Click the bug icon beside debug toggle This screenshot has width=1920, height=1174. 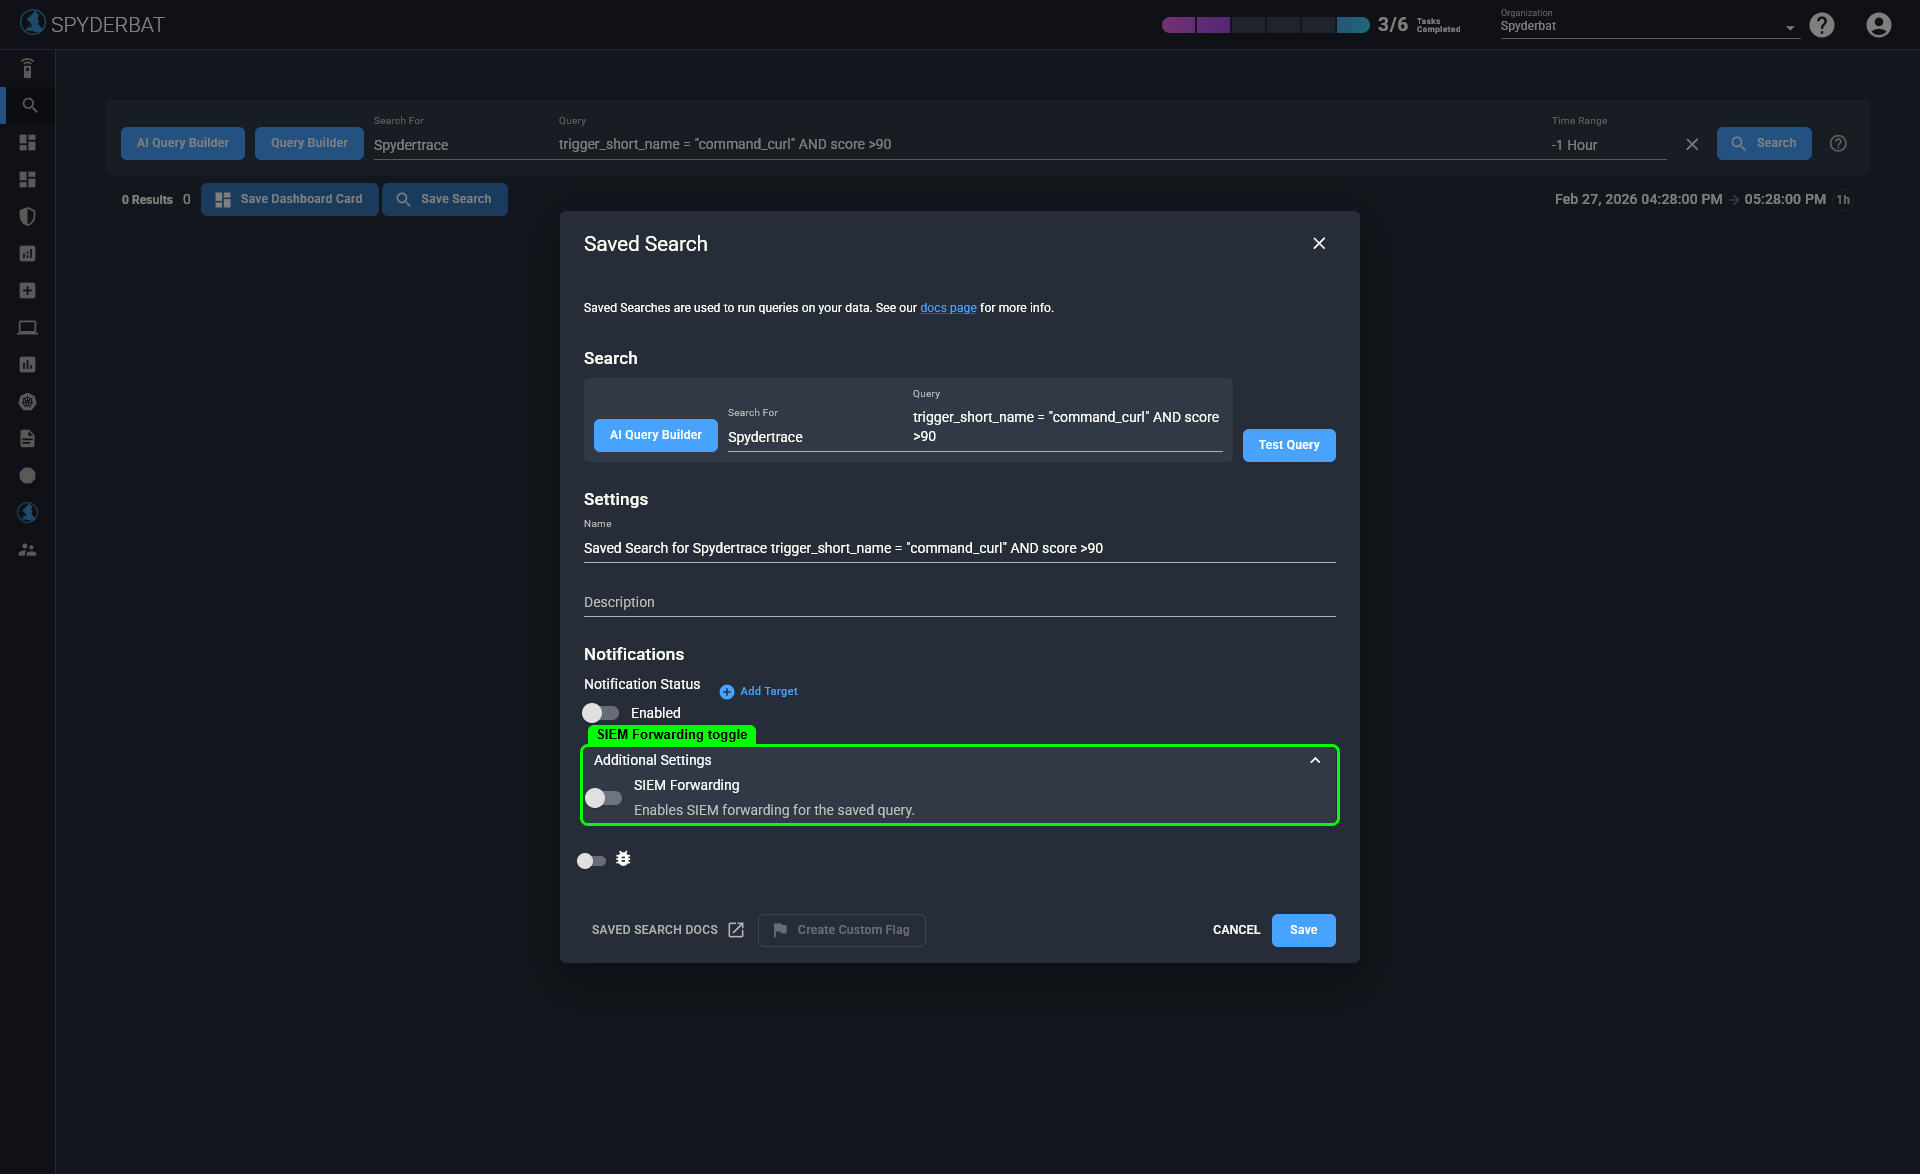(623, 859)
